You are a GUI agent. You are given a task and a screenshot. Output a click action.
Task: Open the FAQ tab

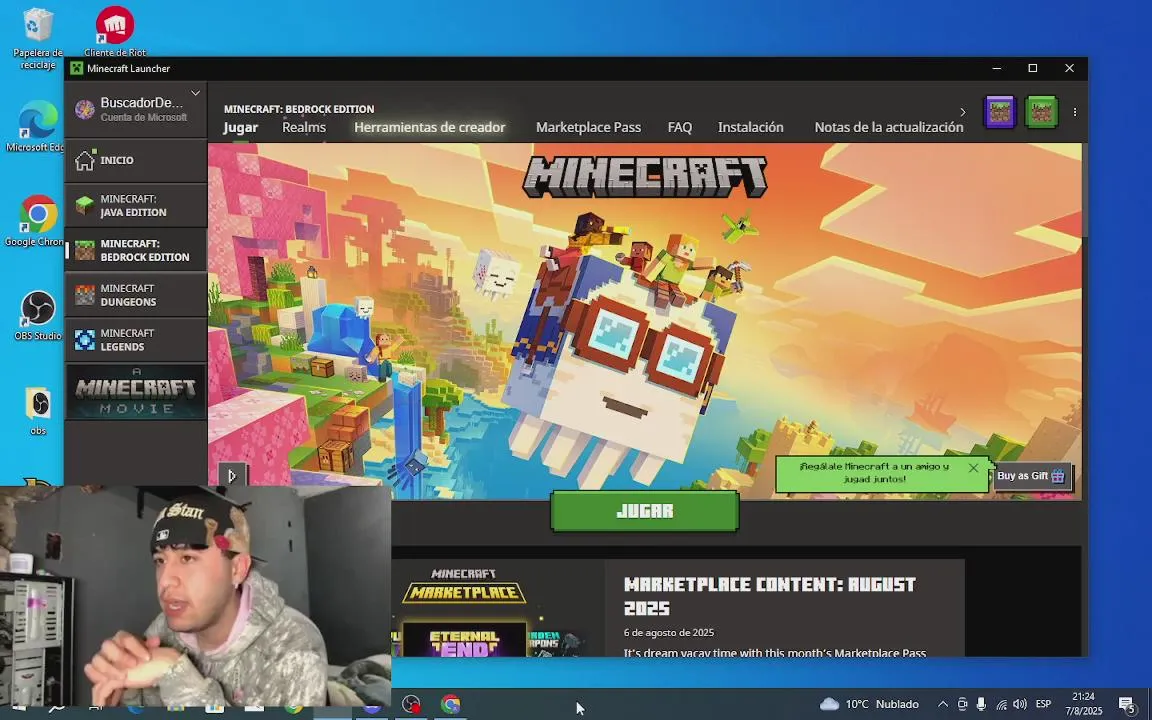click(680, 127)
